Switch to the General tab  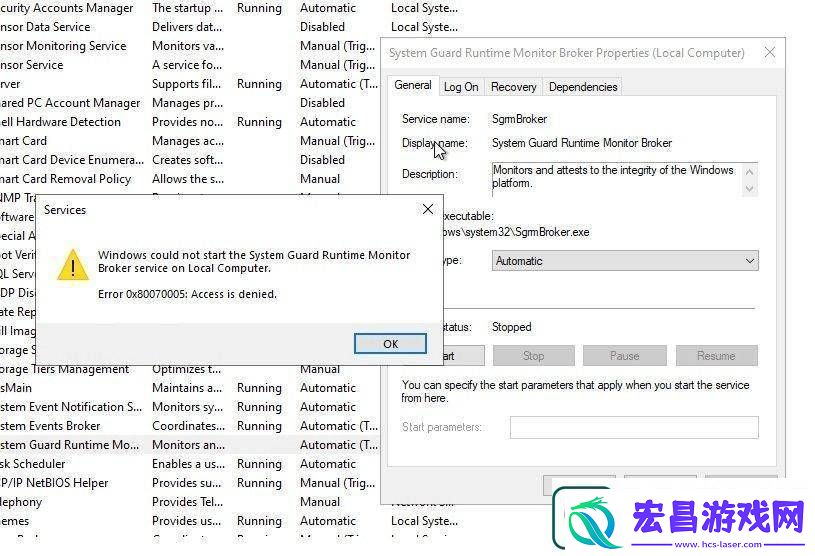413,85
